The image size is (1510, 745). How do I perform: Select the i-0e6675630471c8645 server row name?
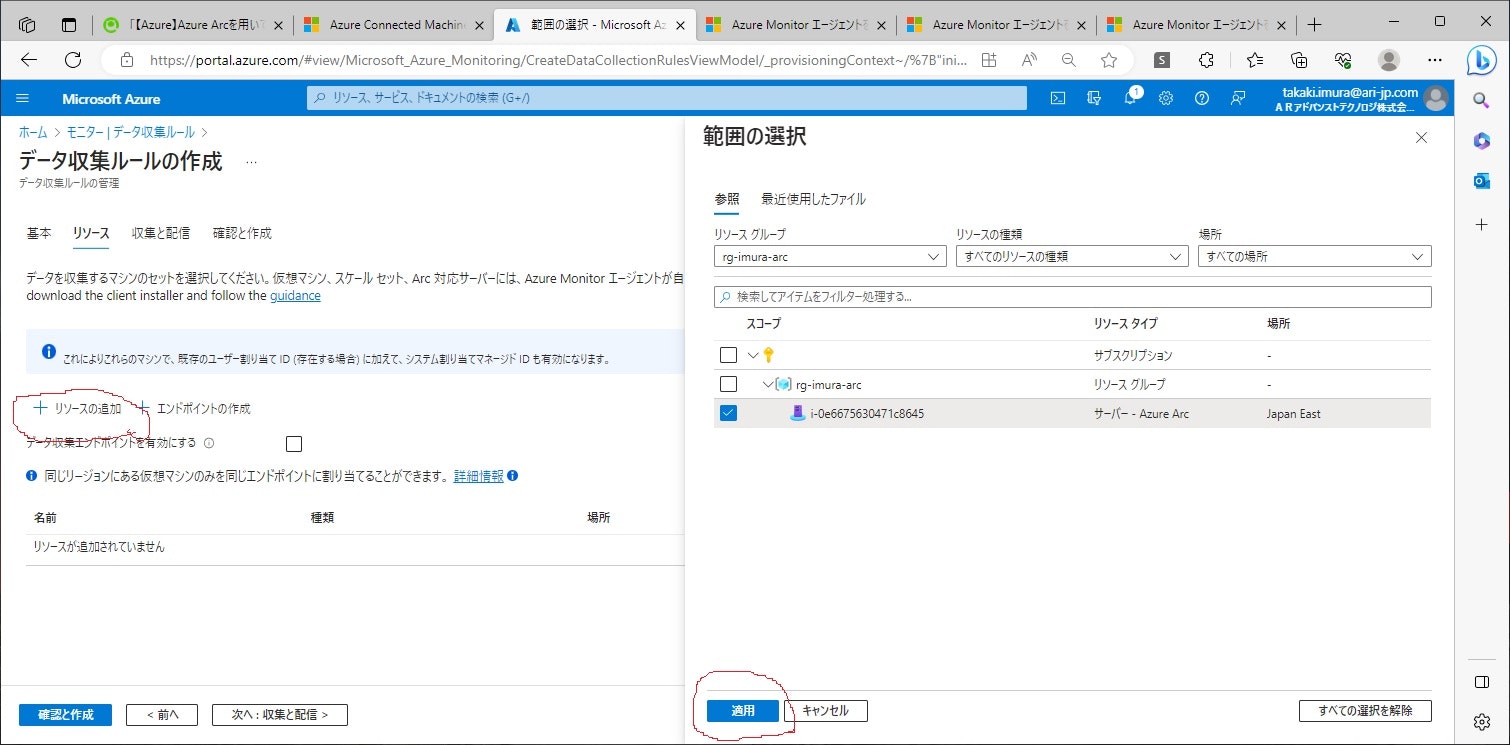pyautogui.click(x=867, y=414)
